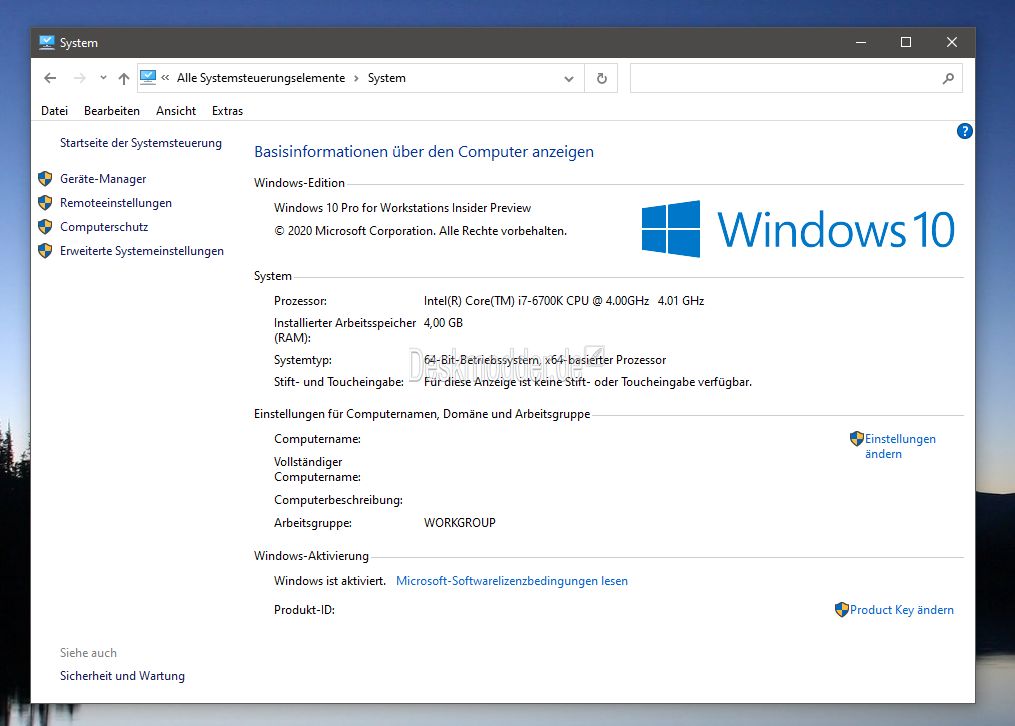Image resolution: width=1015 pixels, height=726 pixels.
Task: Open the Bearbeiten menu
Action: pyautogui.click(x=112, y=111)
